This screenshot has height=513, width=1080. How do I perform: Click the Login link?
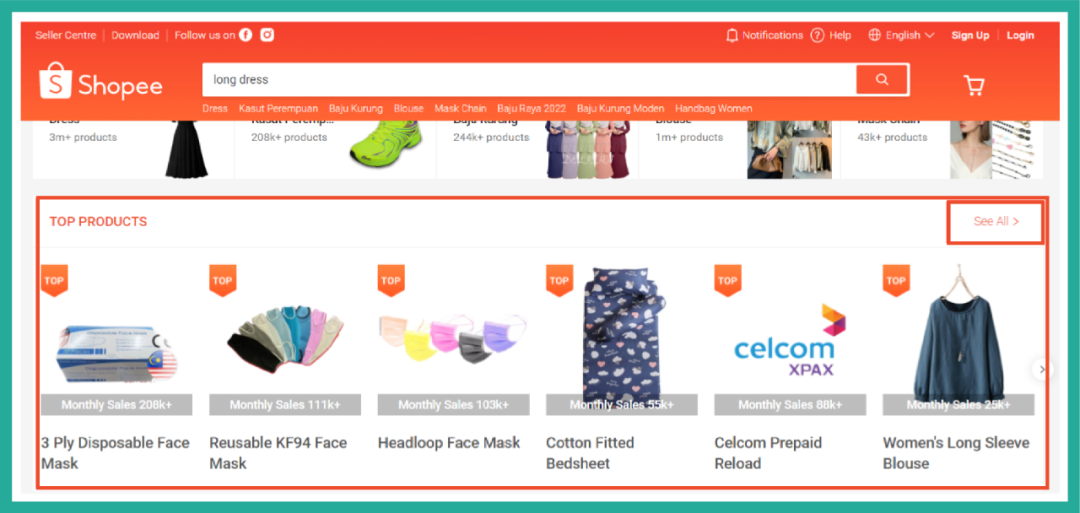click(1020, 35)
